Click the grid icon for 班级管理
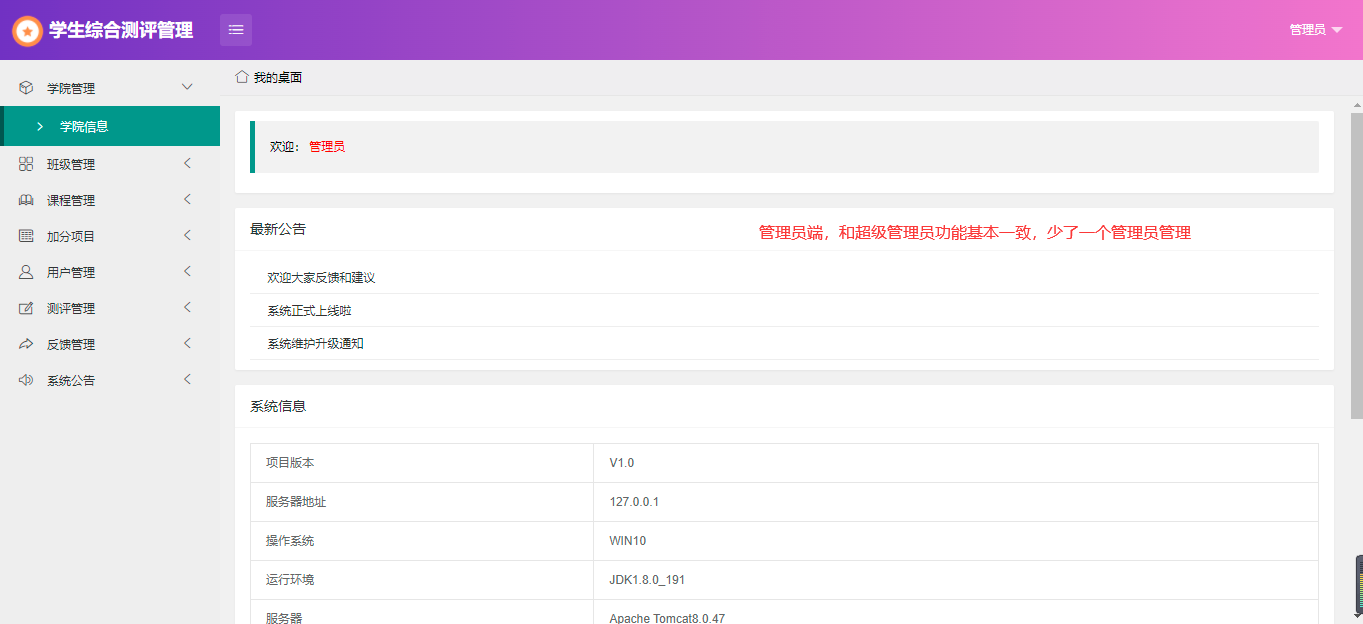This screenshot has height=624, width=1363. click(26, 164)
